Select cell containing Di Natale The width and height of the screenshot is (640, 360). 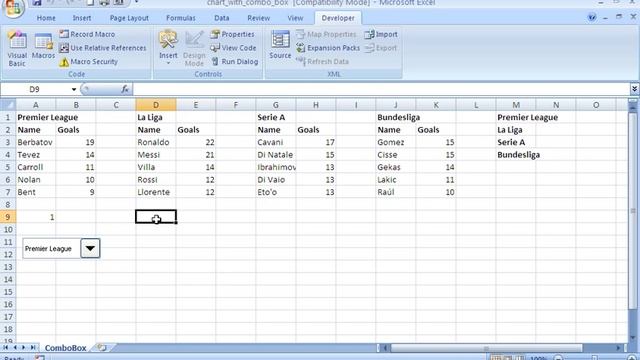pos(276,155)
